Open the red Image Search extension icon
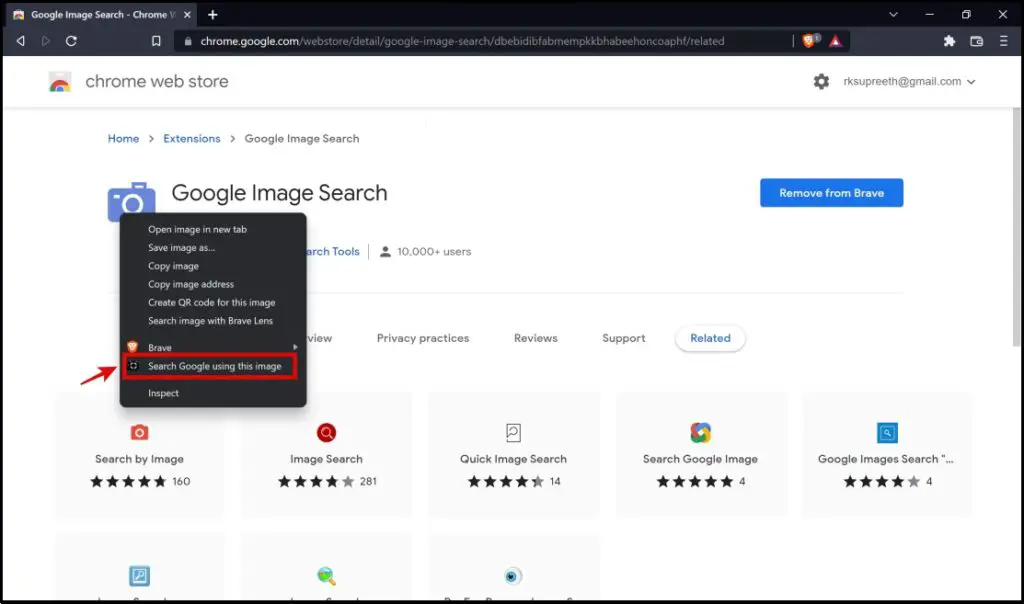Image resolution: width=1024 pixels, height=604 pixels. pos(326,432)
